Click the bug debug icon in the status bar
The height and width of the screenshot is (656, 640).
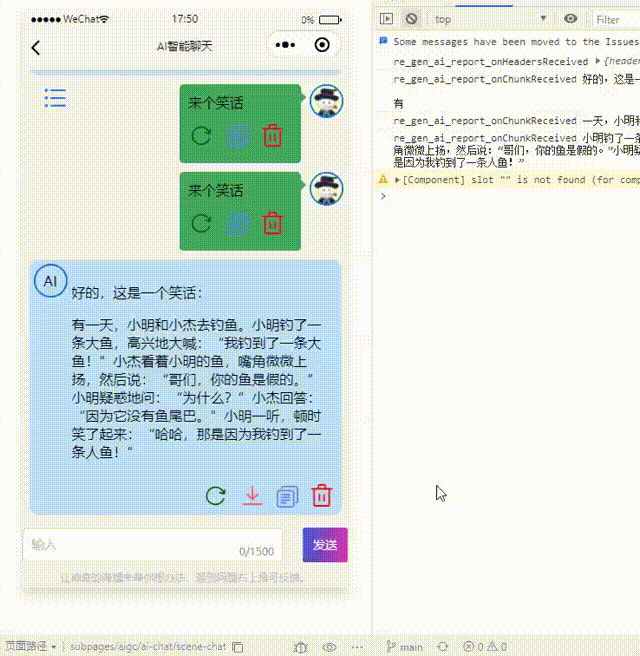pos(300,647)
